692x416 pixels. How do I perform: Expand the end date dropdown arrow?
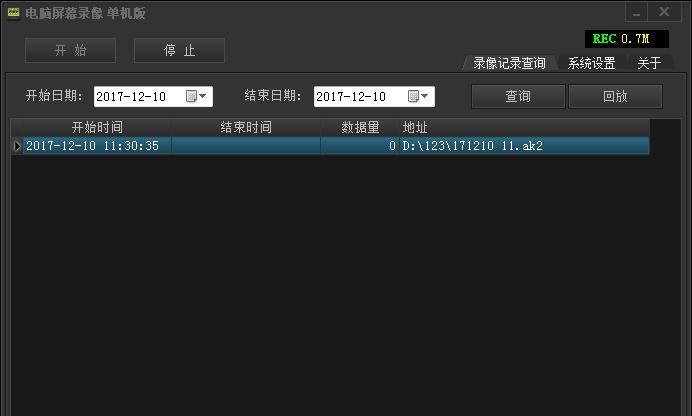[425, 96]
